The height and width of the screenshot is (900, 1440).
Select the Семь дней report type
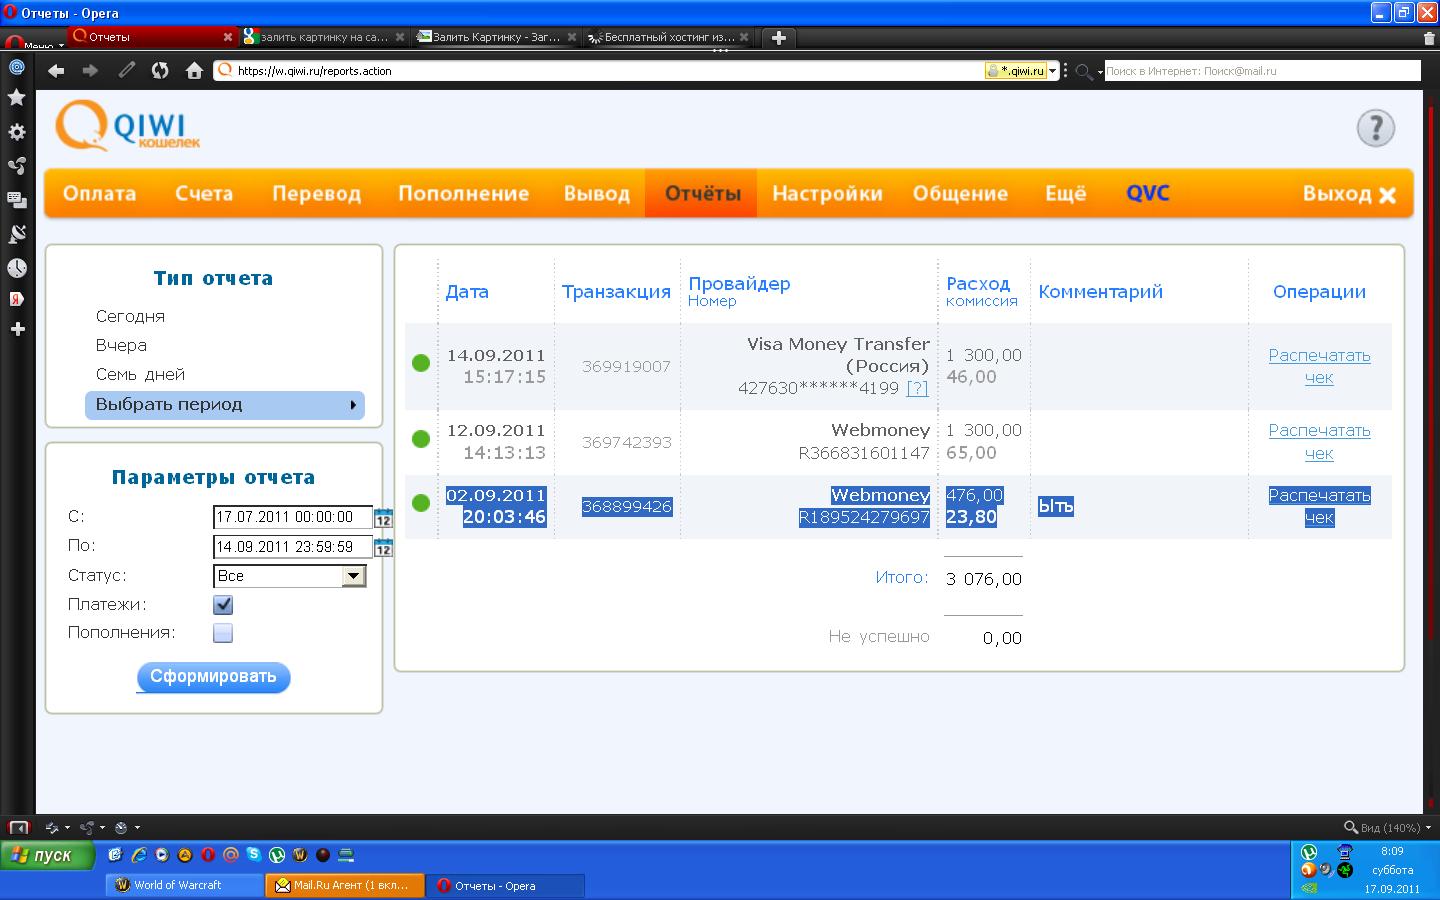(140, 374)
